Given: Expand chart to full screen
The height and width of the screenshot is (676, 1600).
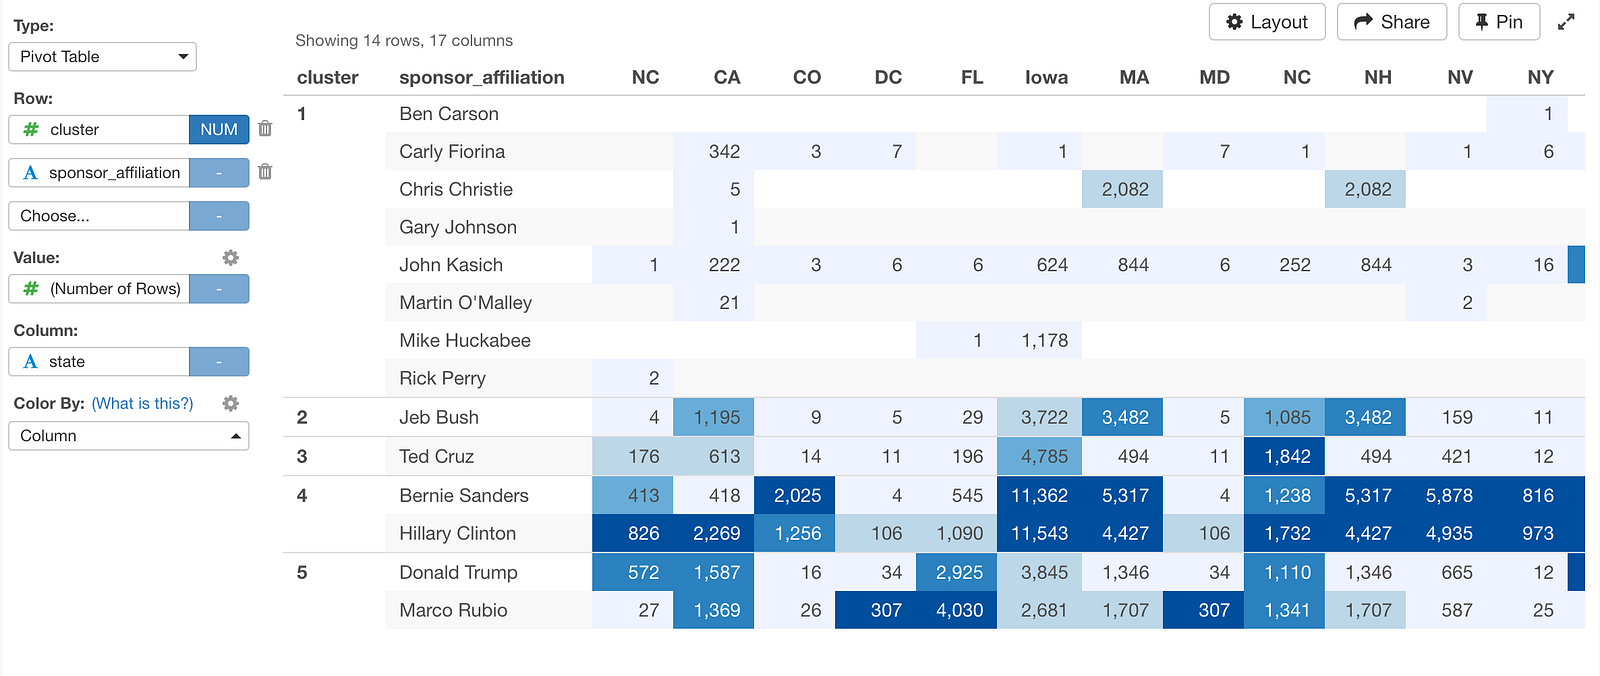Looking at the screenshot, I should (x=1567, y=22).
